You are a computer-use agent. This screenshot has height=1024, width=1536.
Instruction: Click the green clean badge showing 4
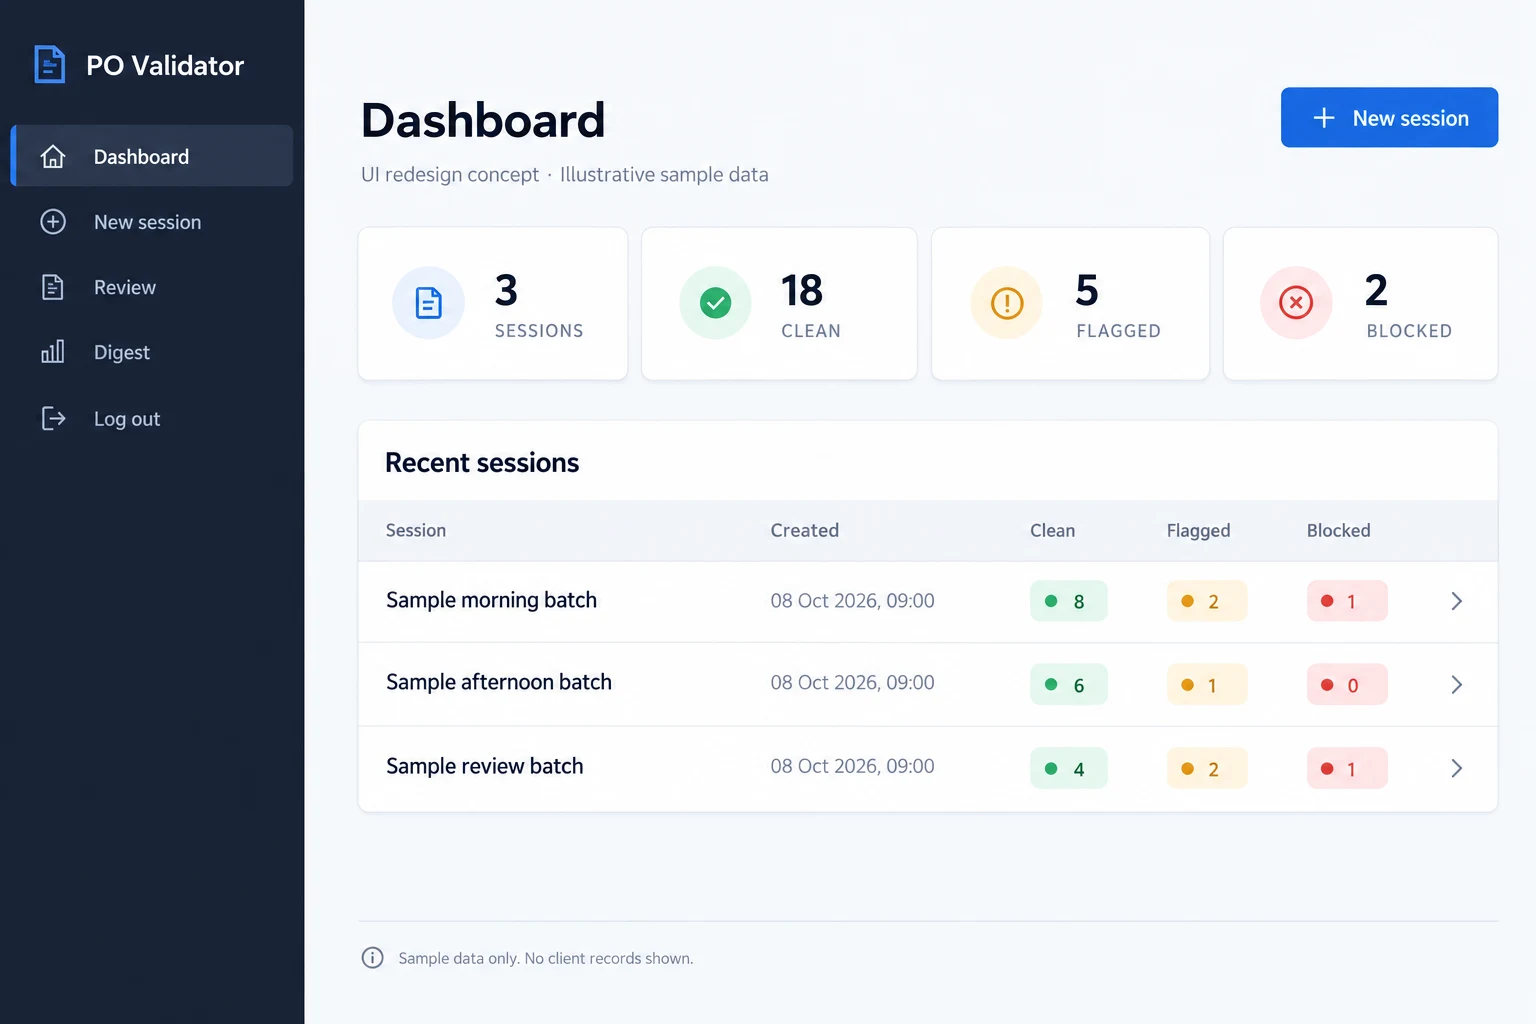(x=1068, y=768)
